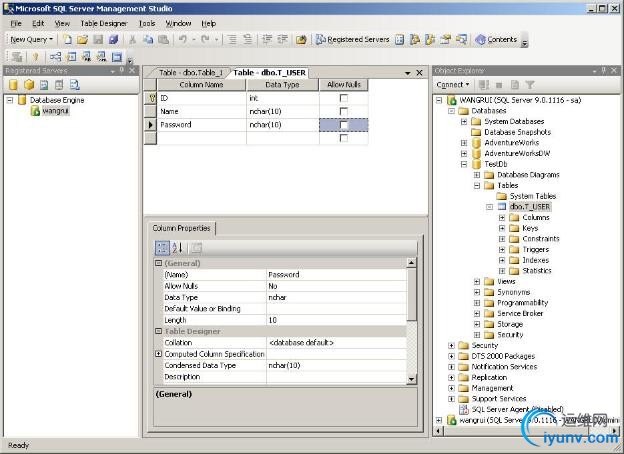This screenshot has height=454, width=624.
Task: Expand the System Databases node
Action: [x=464, y=121]
